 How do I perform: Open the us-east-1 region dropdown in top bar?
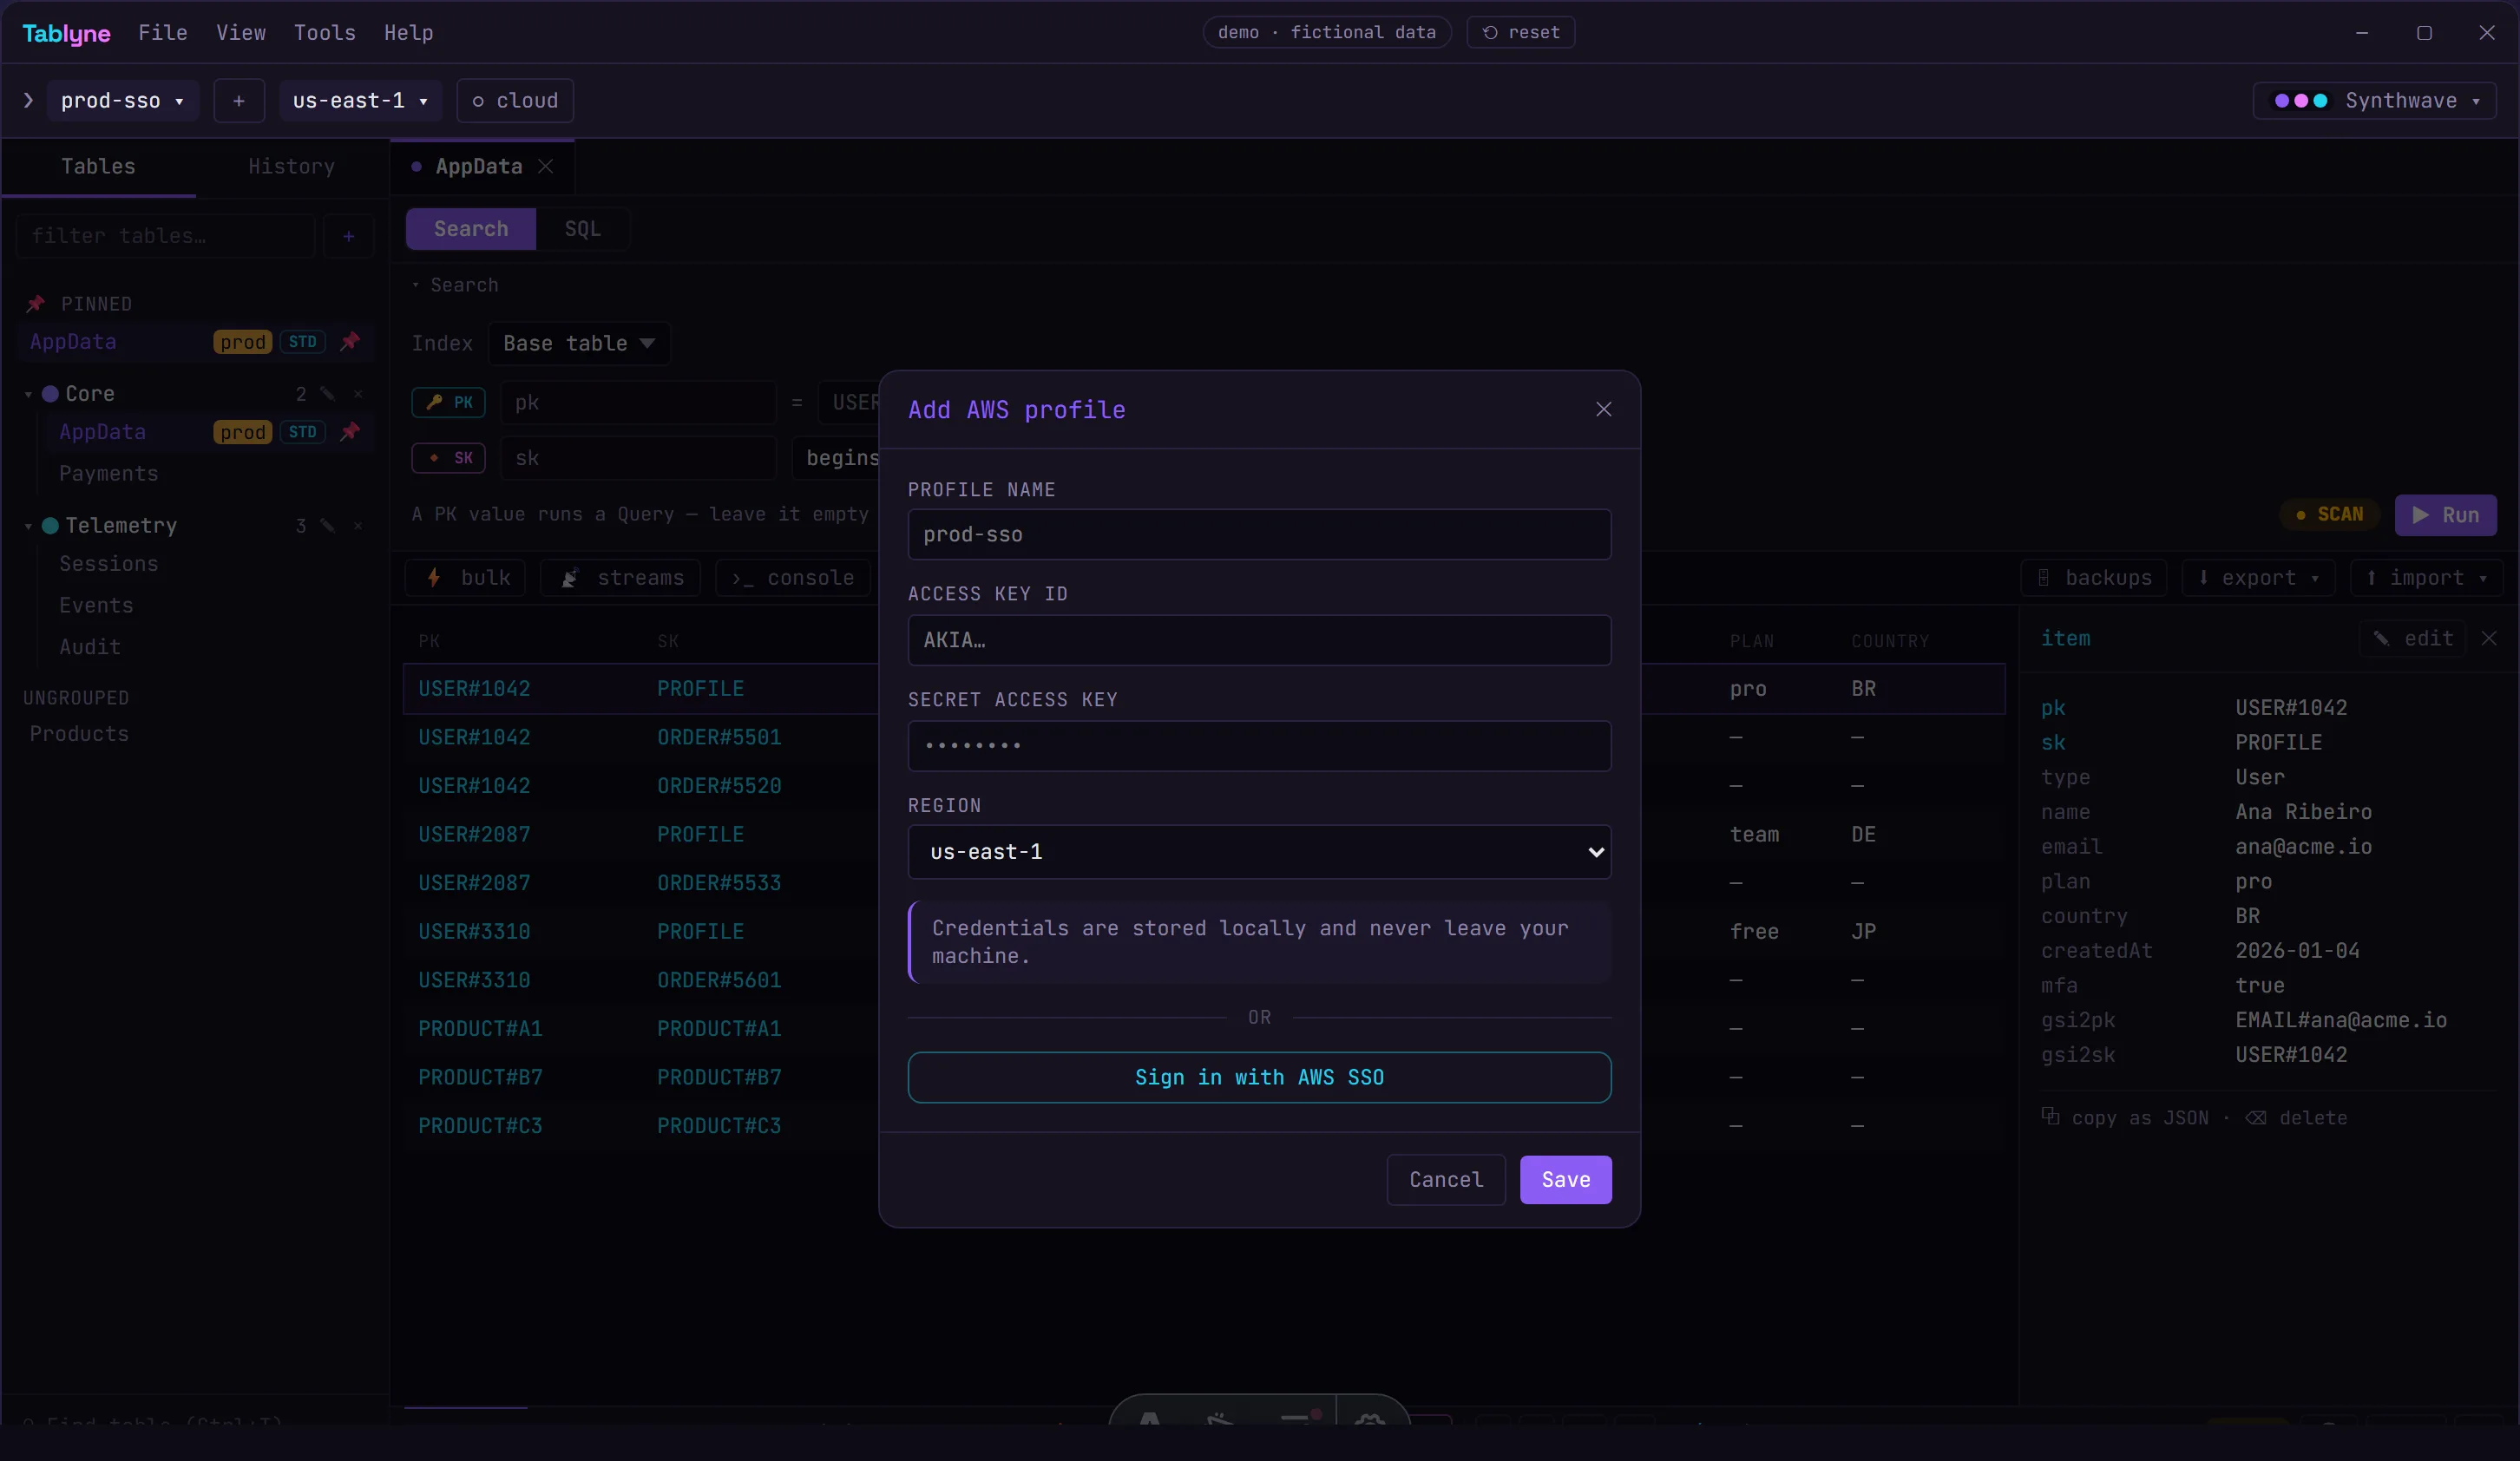click(x=360, y=101)
